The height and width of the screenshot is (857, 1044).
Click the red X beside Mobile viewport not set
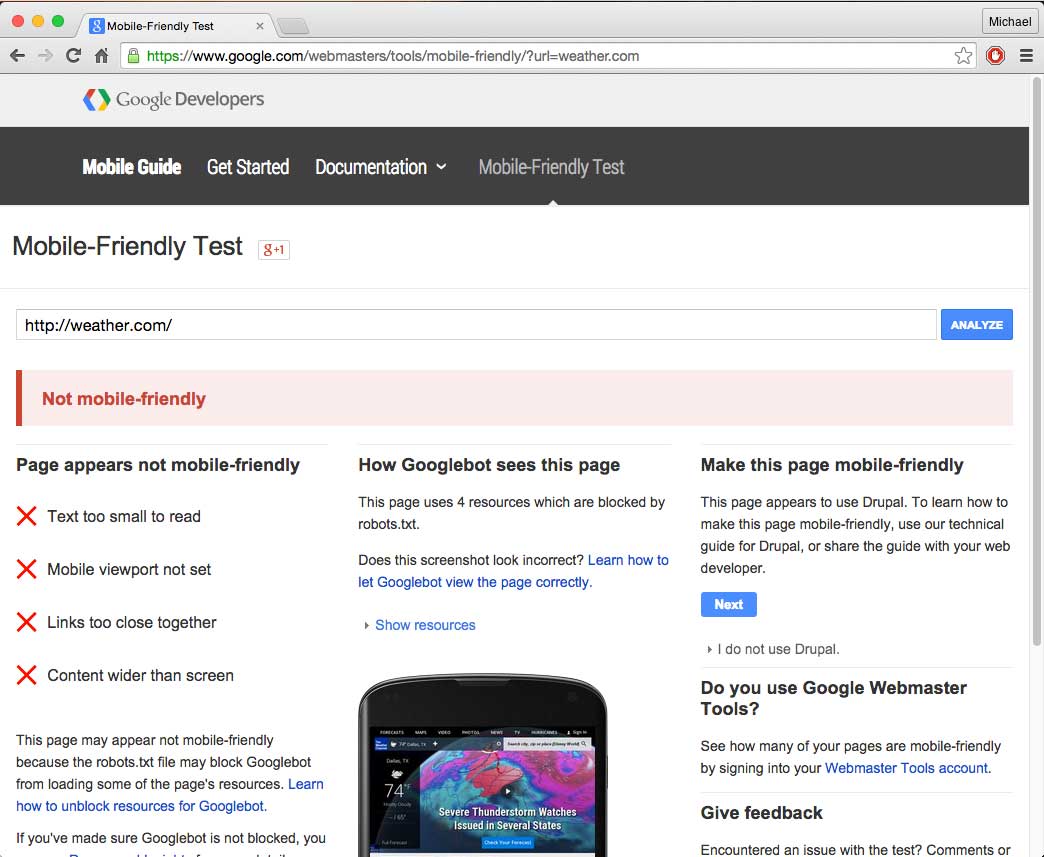coord(27,569)
